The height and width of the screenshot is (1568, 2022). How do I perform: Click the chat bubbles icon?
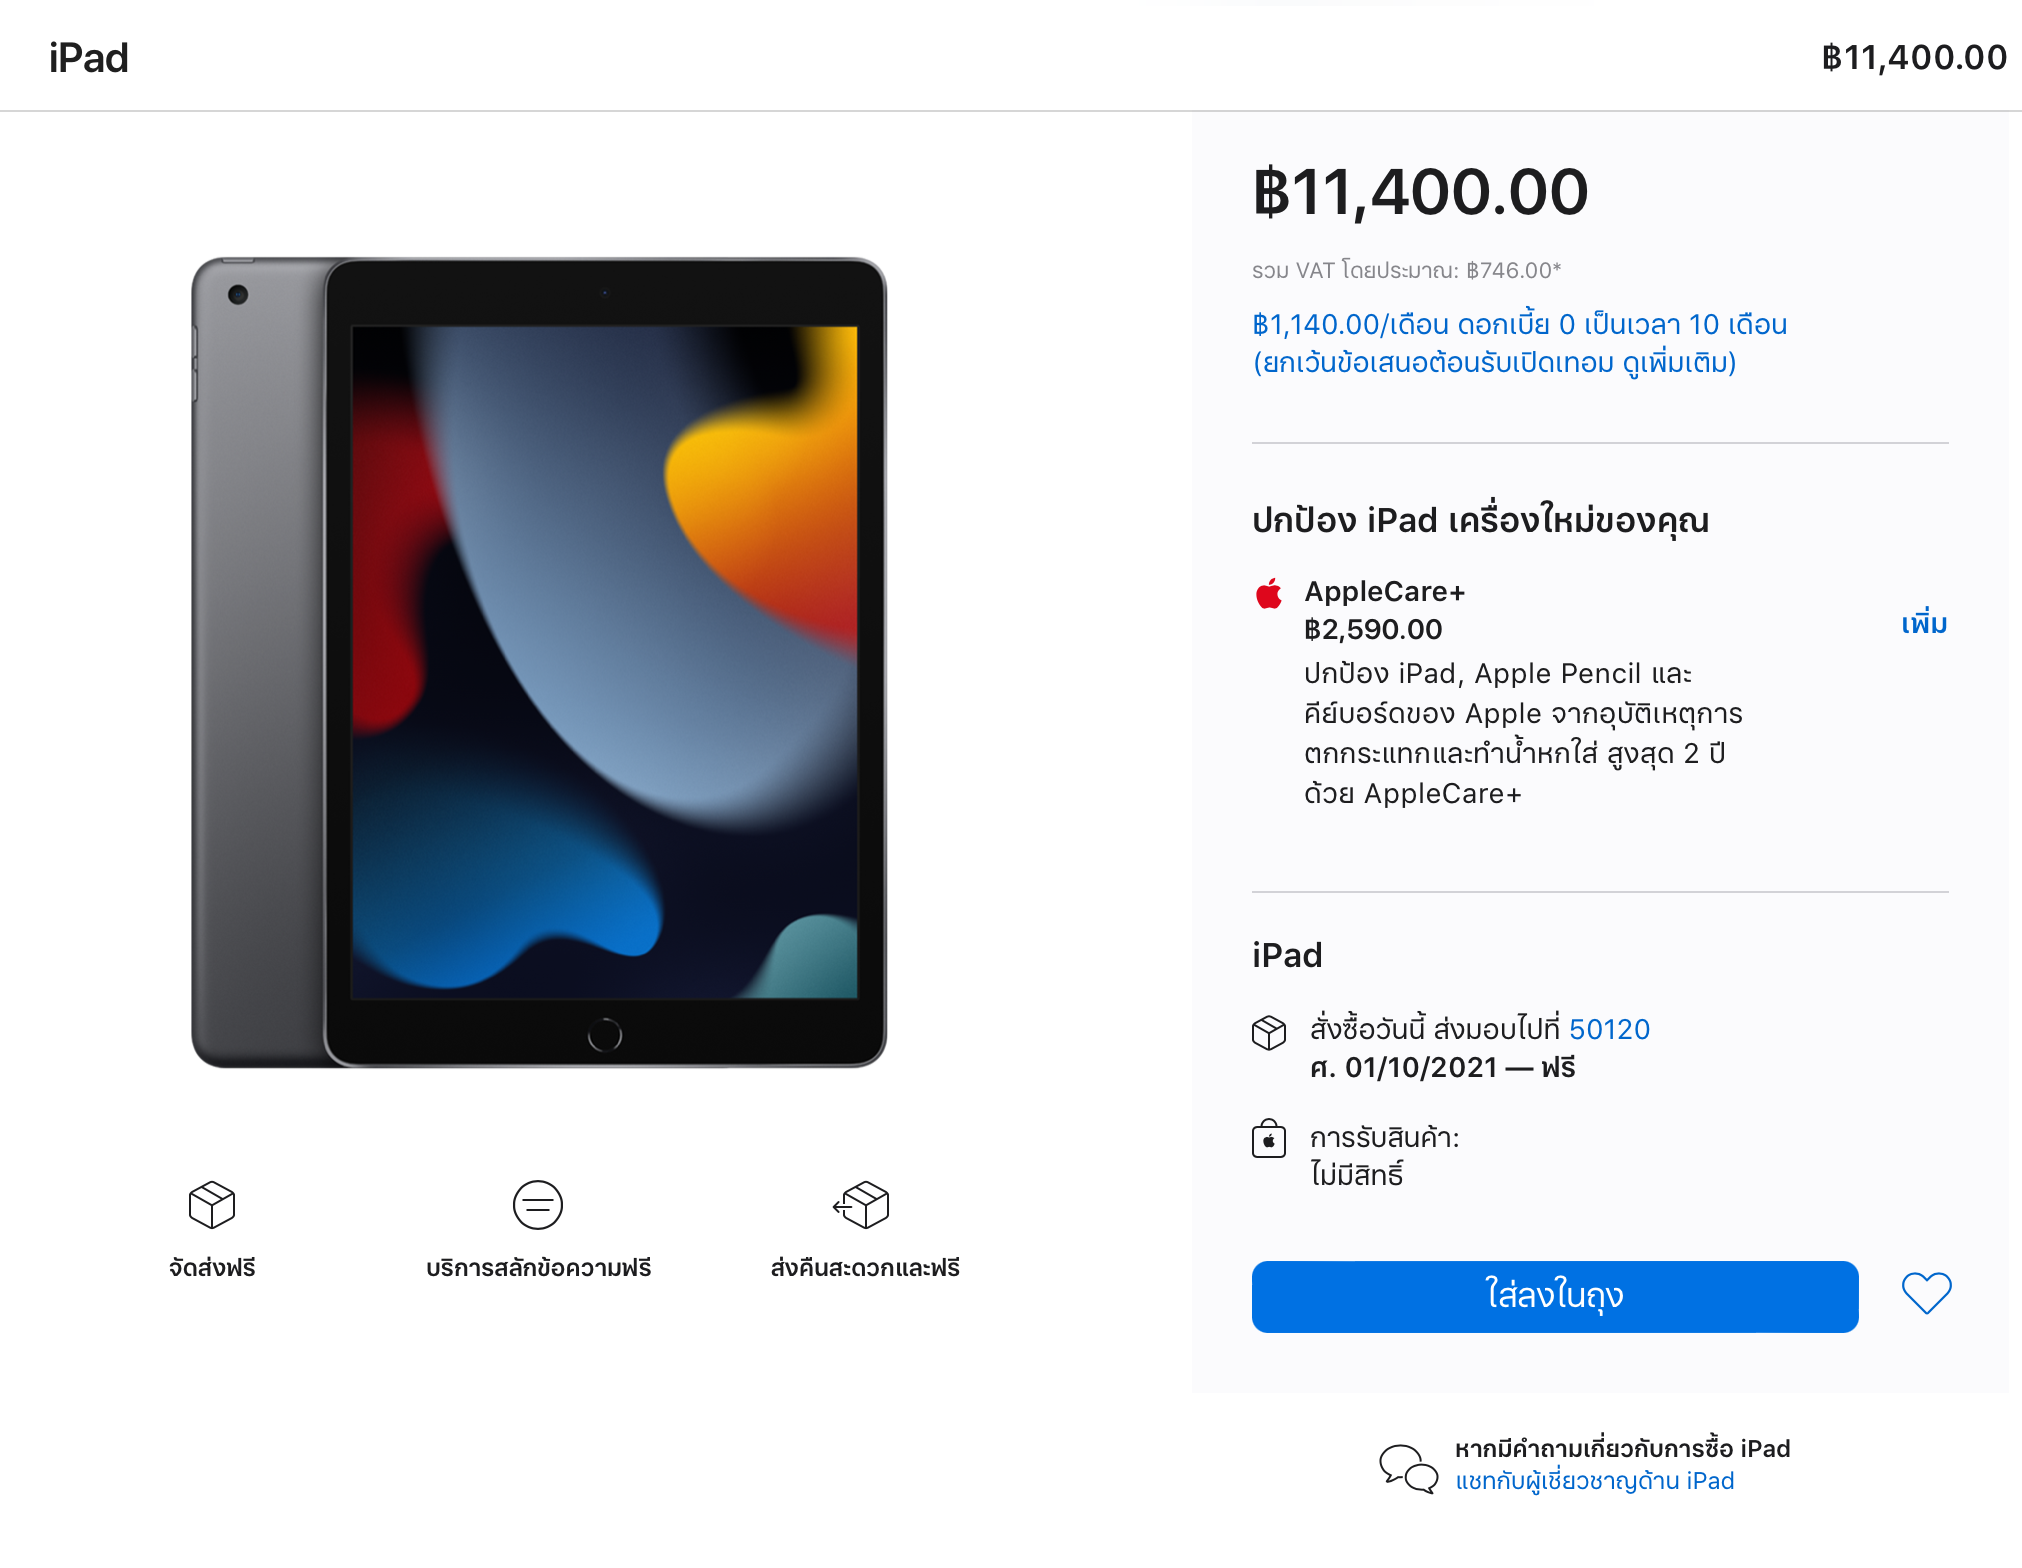tap(1408, 1468)
